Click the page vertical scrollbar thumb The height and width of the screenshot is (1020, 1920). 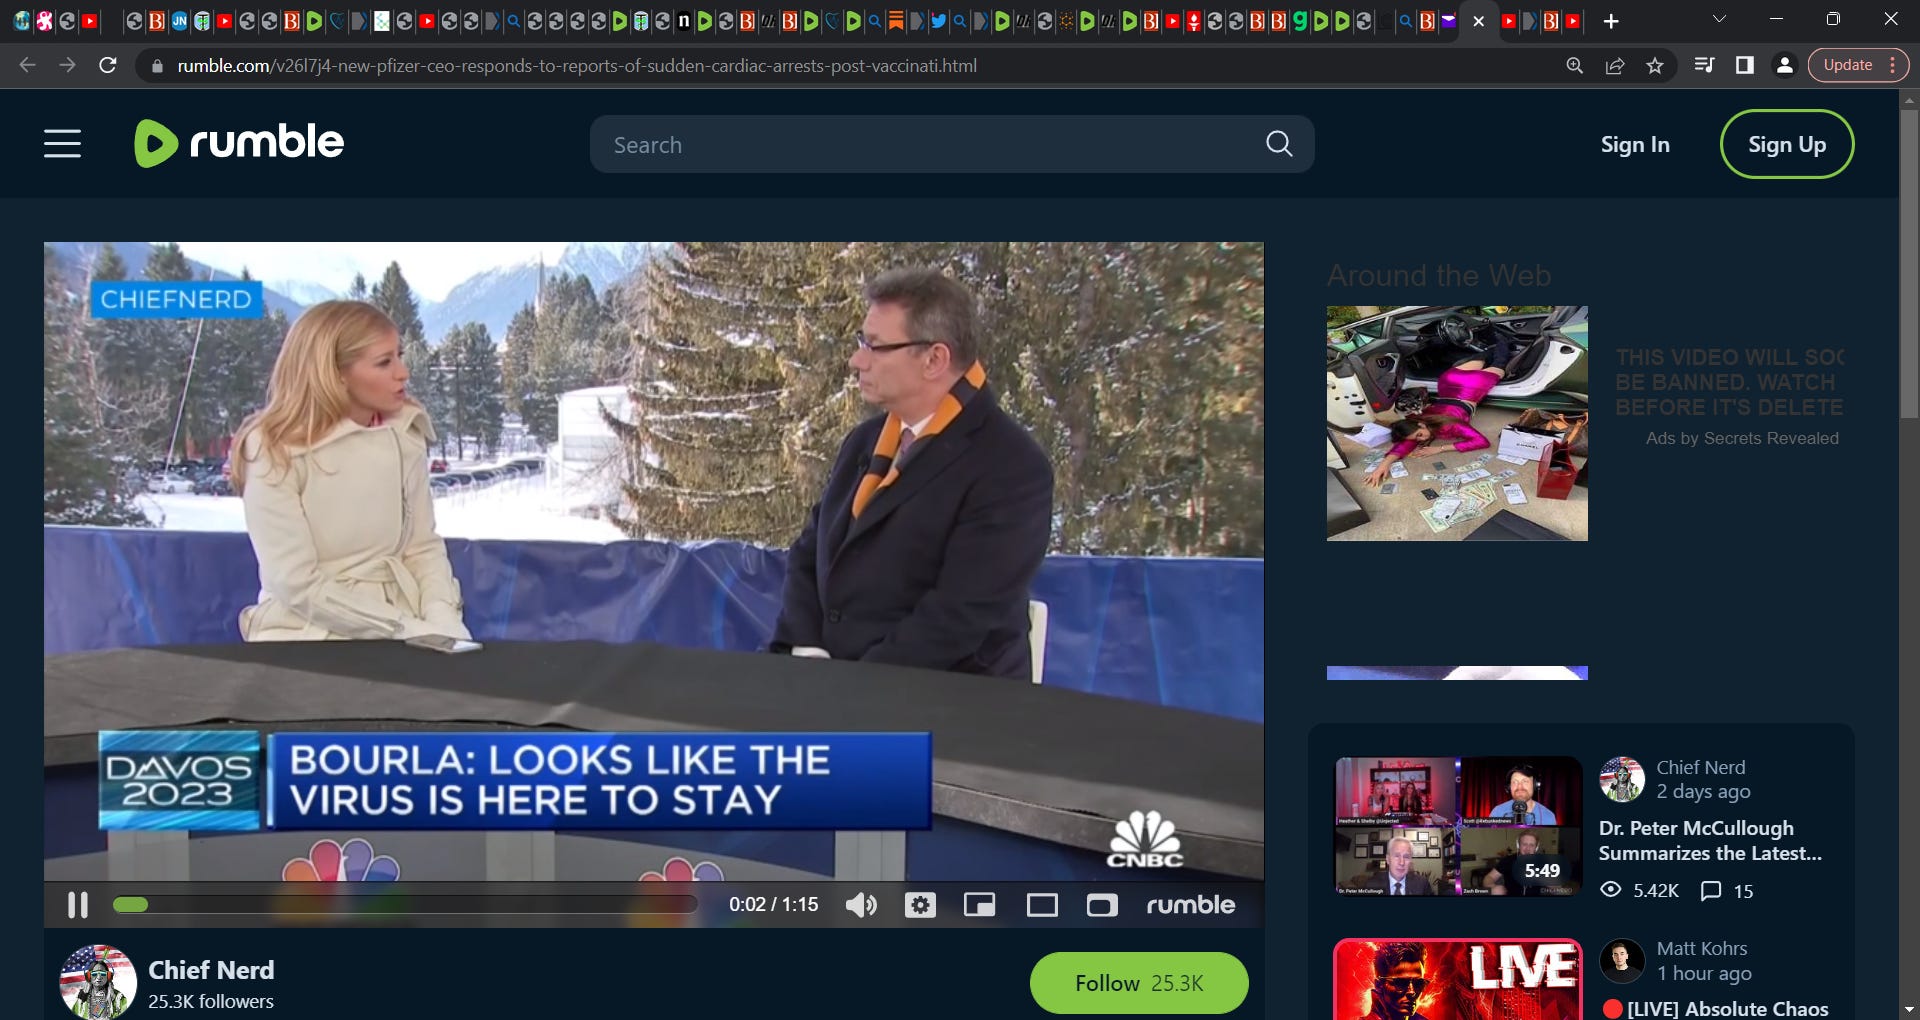[1909, 264]
